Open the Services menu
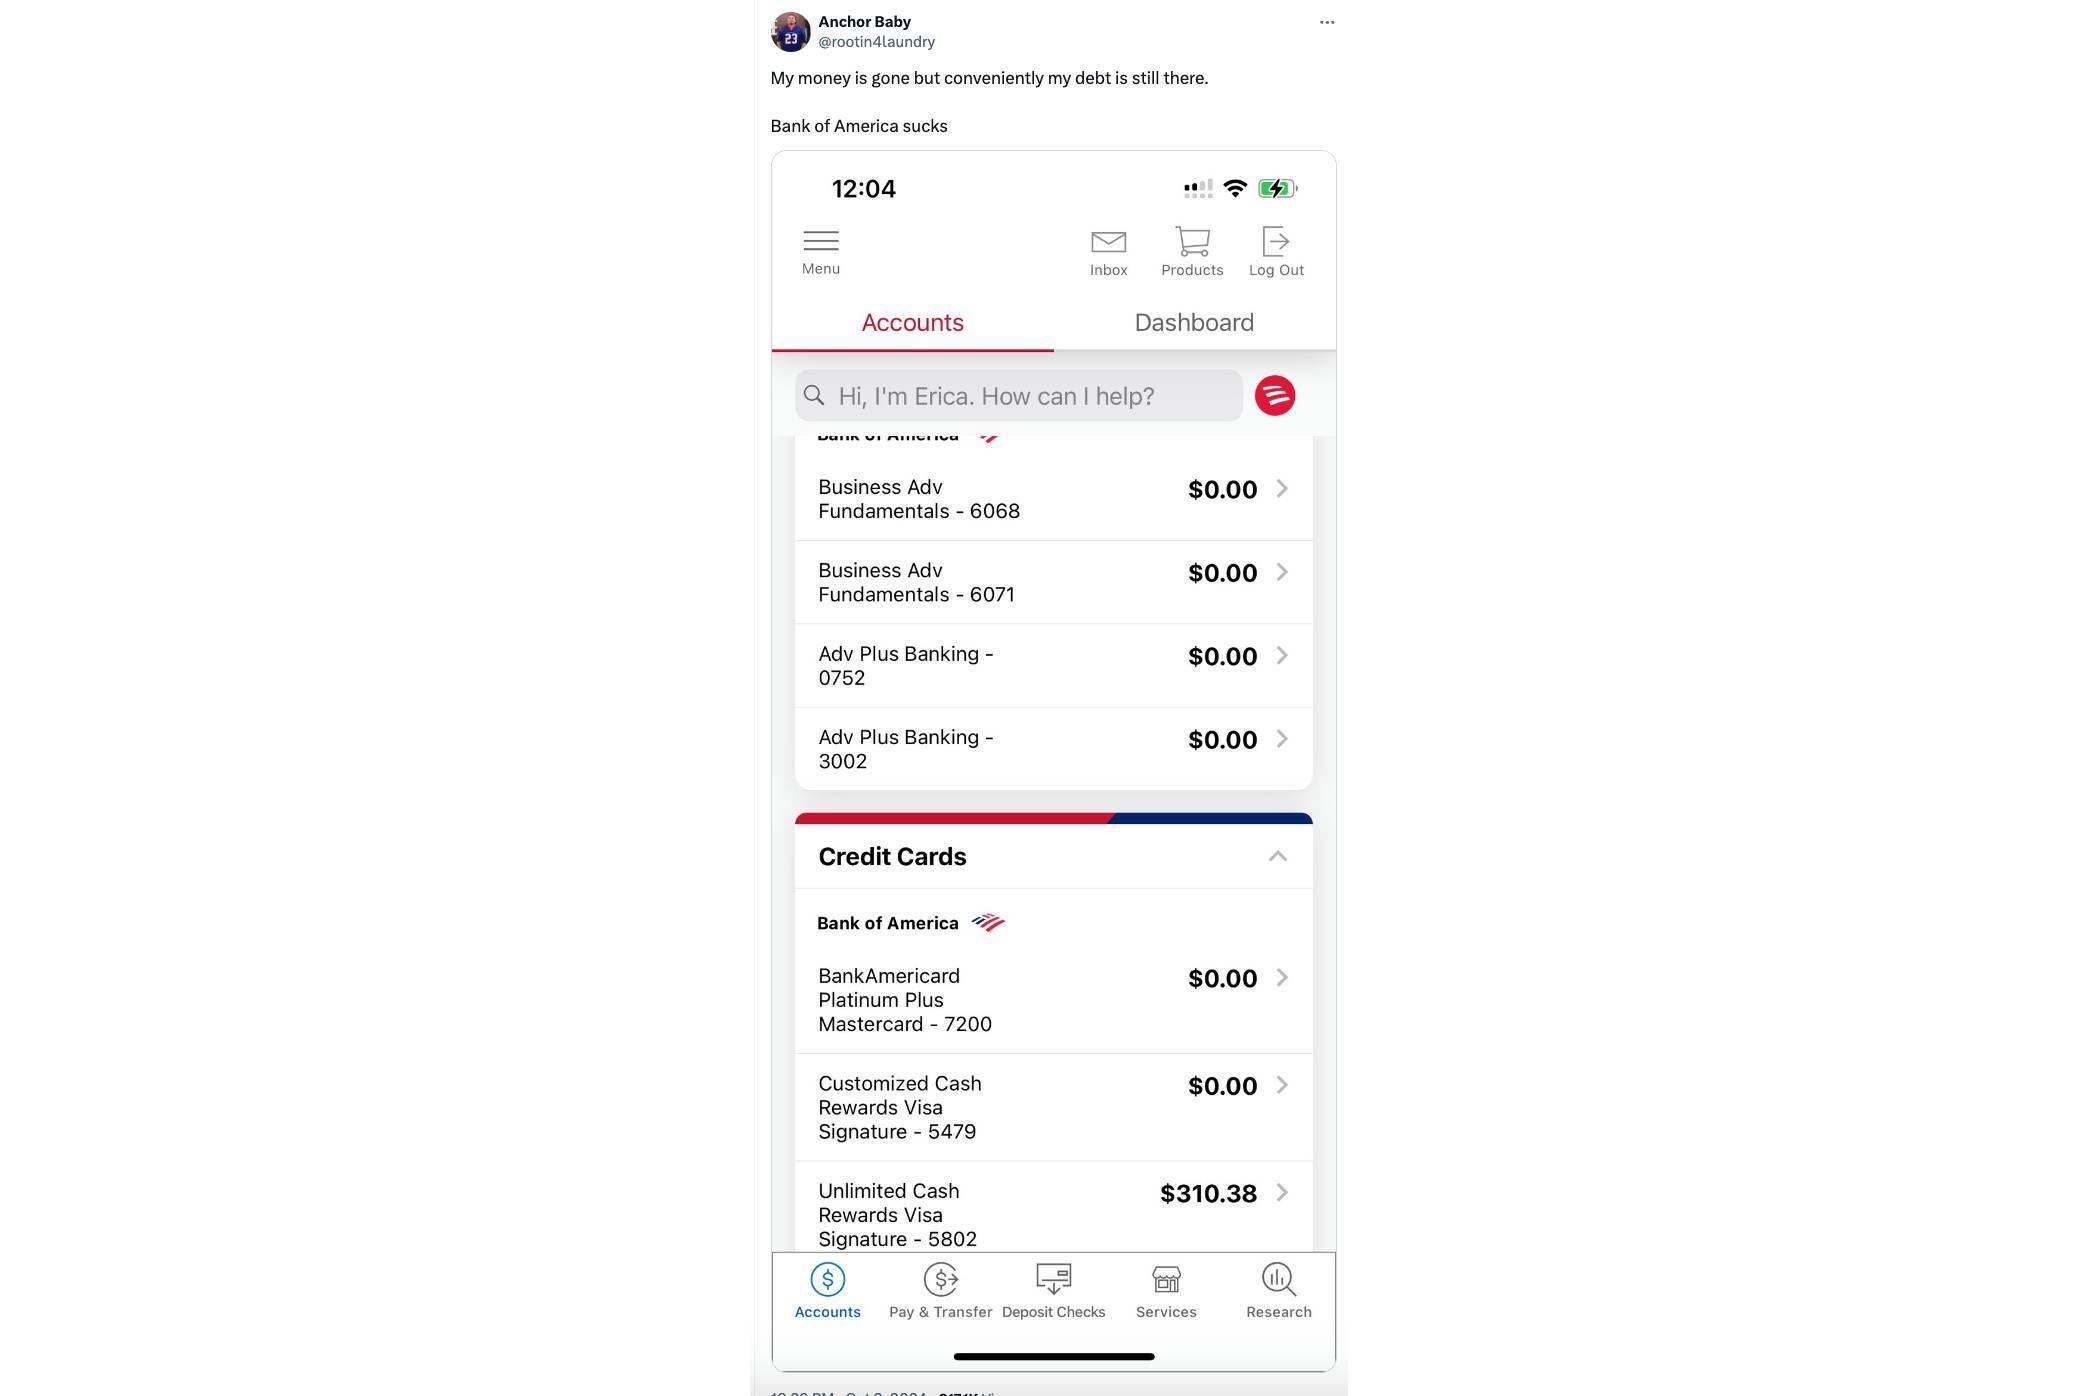 (1165, 1290)
